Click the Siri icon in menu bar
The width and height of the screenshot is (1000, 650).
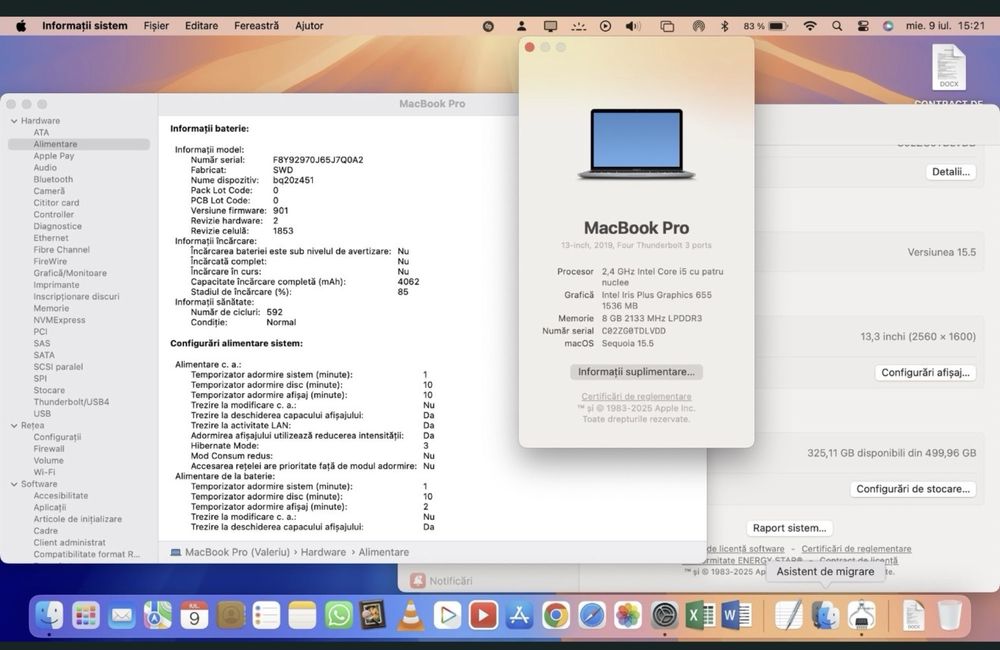point(888,26)
